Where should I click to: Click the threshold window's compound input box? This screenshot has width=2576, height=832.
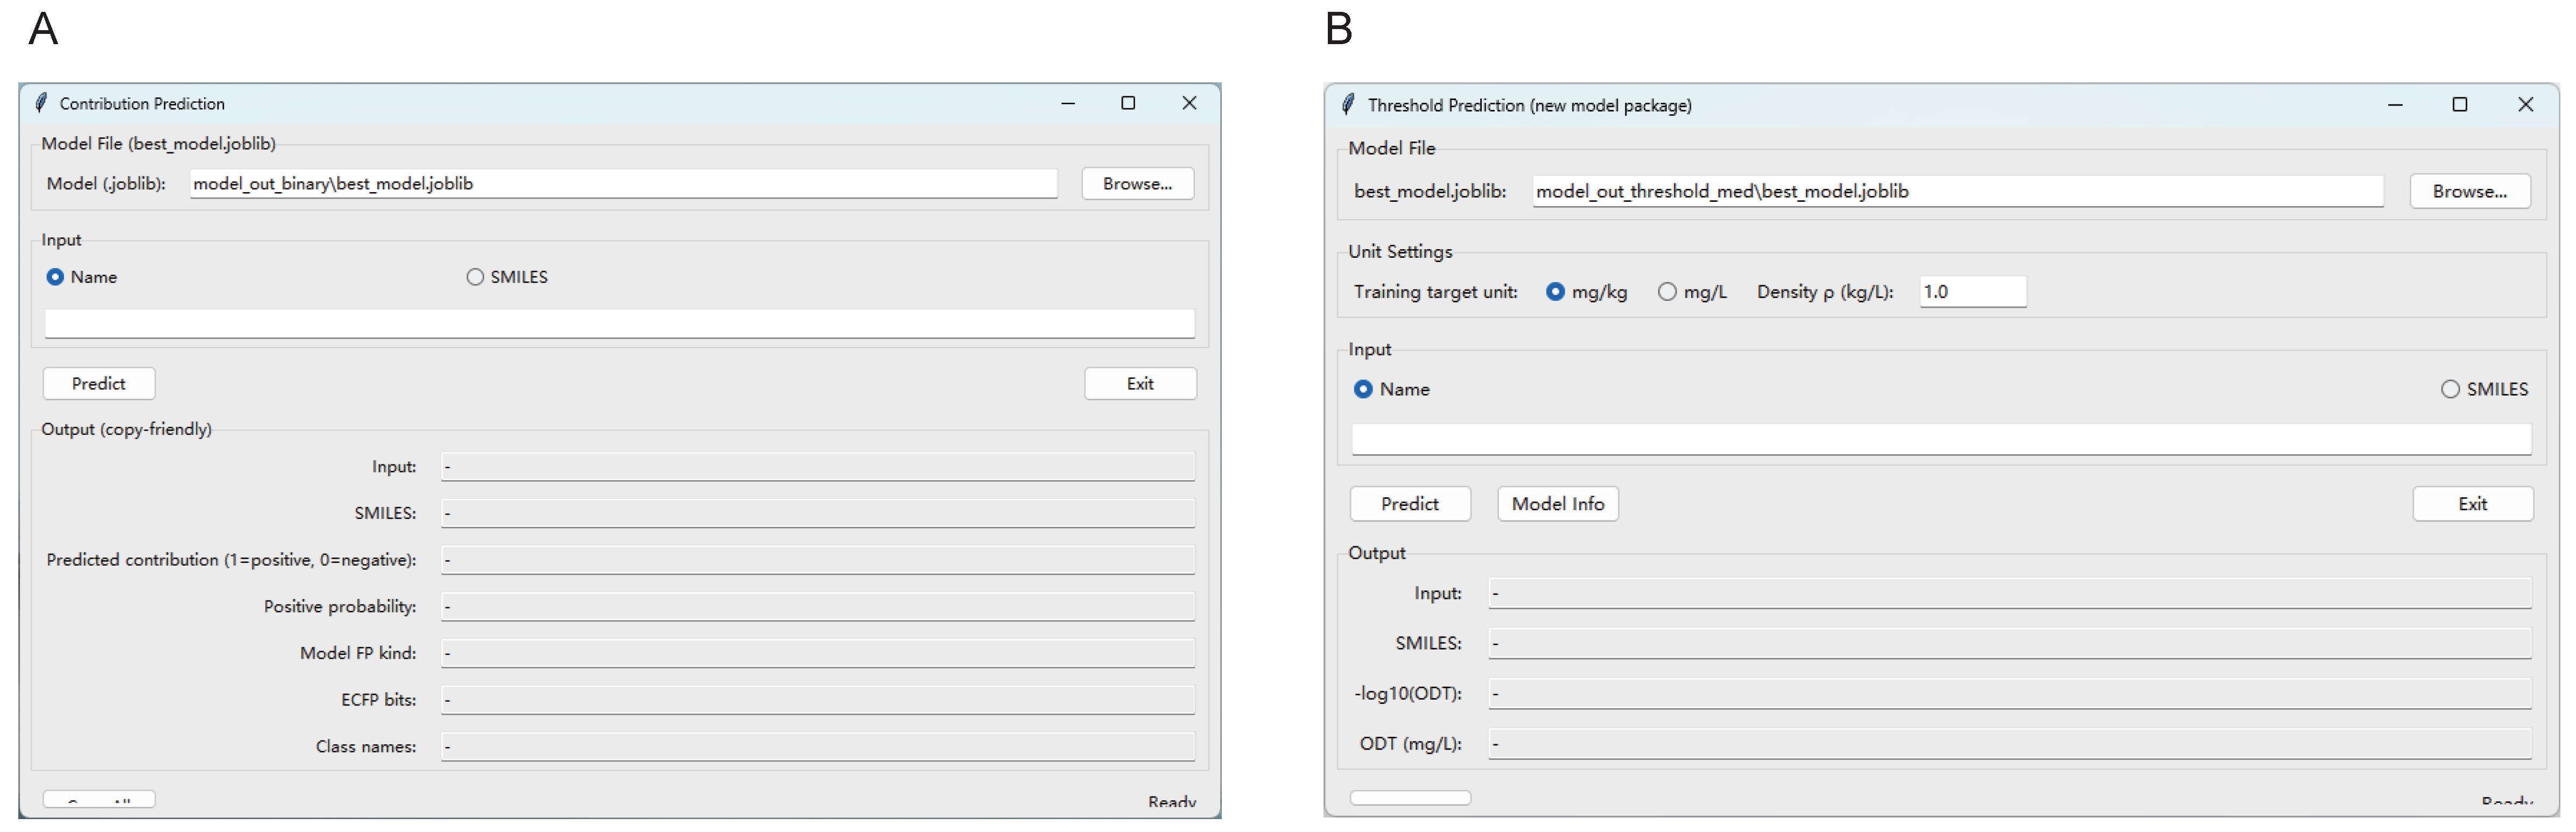point(1940,438)
